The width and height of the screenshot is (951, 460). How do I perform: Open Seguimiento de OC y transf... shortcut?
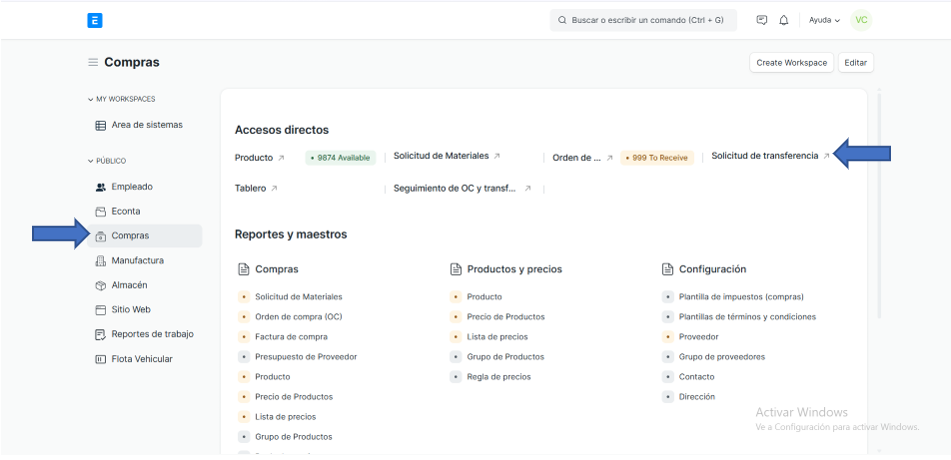click(455, 189)
